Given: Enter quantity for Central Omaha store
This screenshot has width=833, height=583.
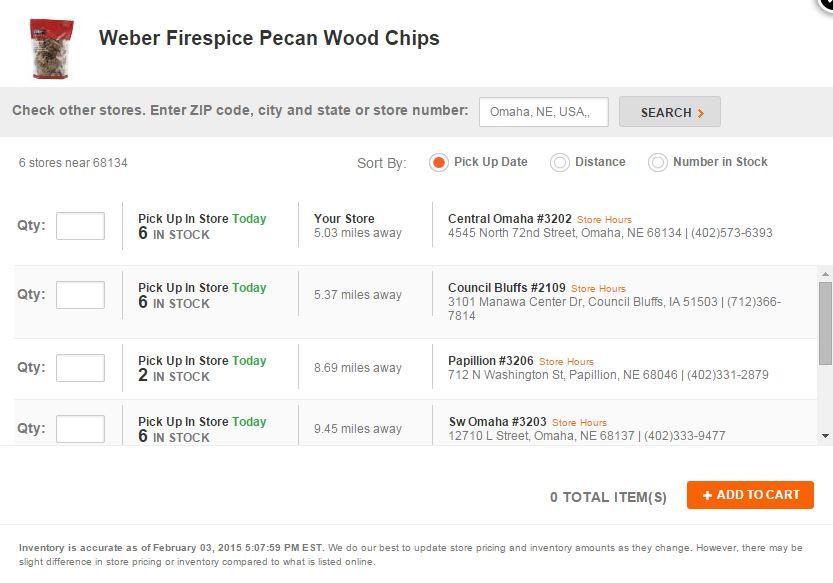Looking at the screenshot, I should [x=80, y=226].
